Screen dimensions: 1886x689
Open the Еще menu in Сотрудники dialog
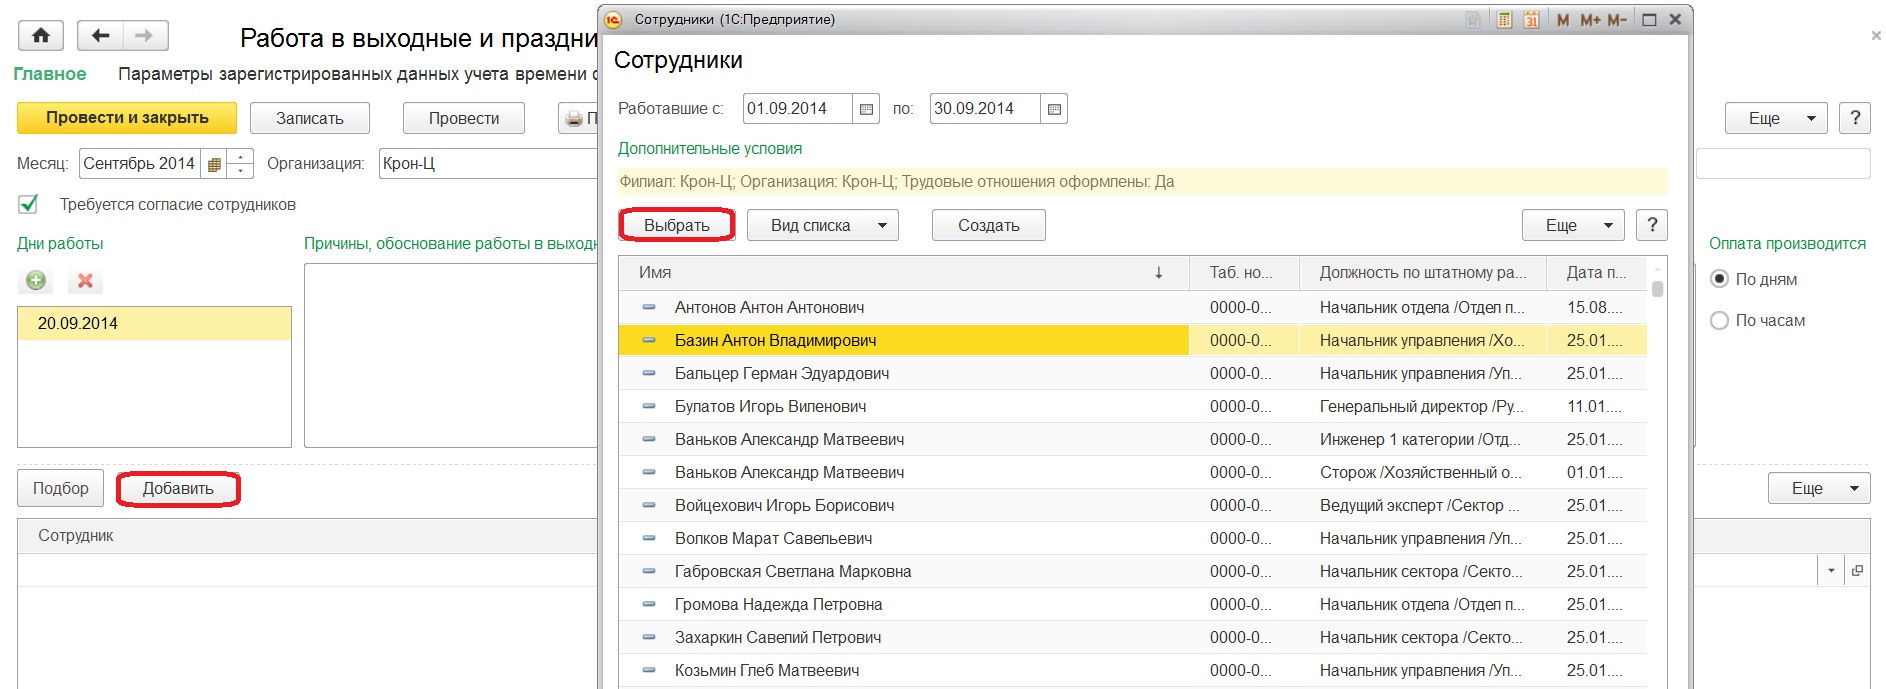(x=1574, y=225)
